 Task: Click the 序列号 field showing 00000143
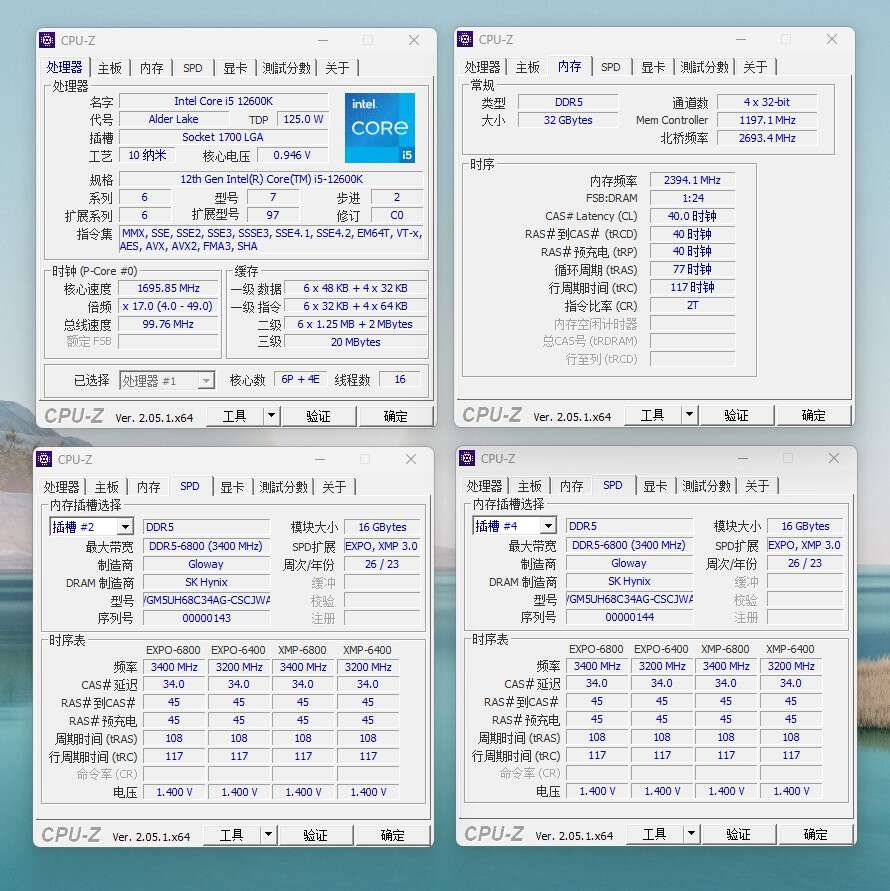(206, 618)
